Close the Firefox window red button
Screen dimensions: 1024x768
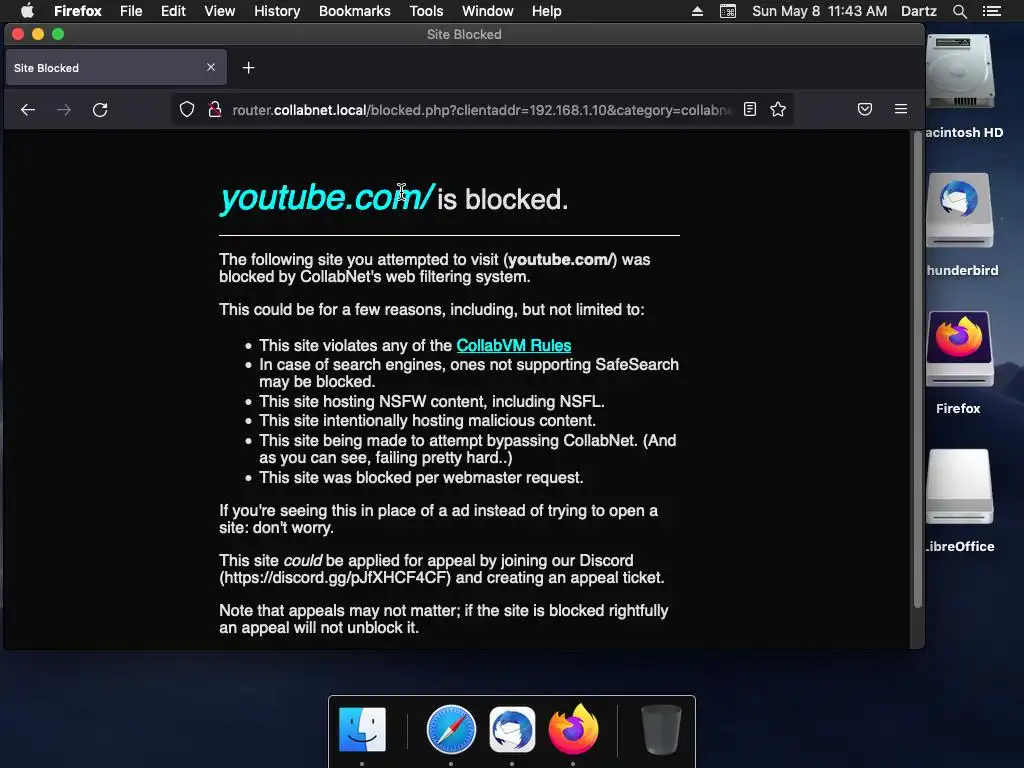pyautogui.click(x=18, y=35)
